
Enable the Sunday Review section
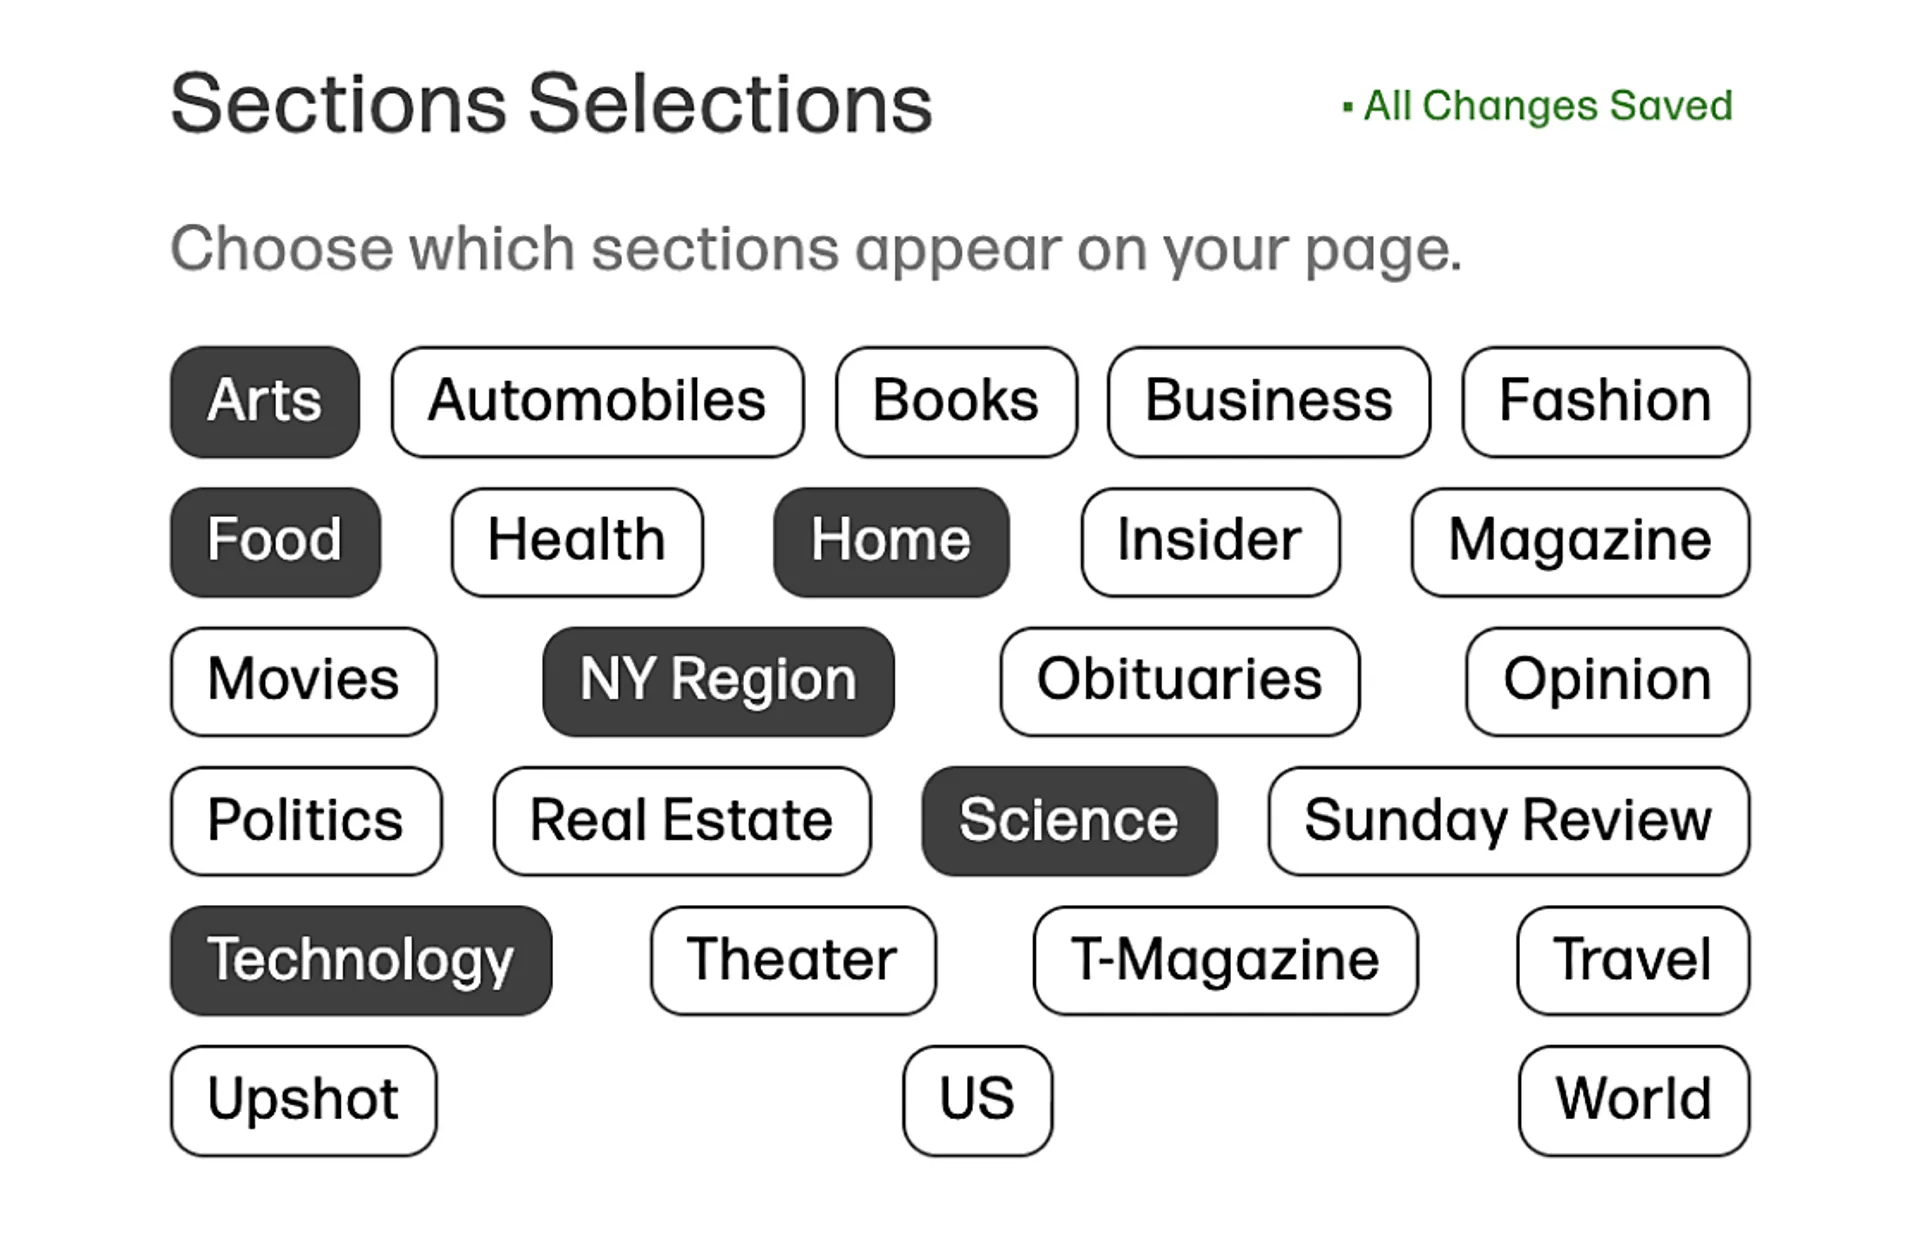pos(1508,821)
